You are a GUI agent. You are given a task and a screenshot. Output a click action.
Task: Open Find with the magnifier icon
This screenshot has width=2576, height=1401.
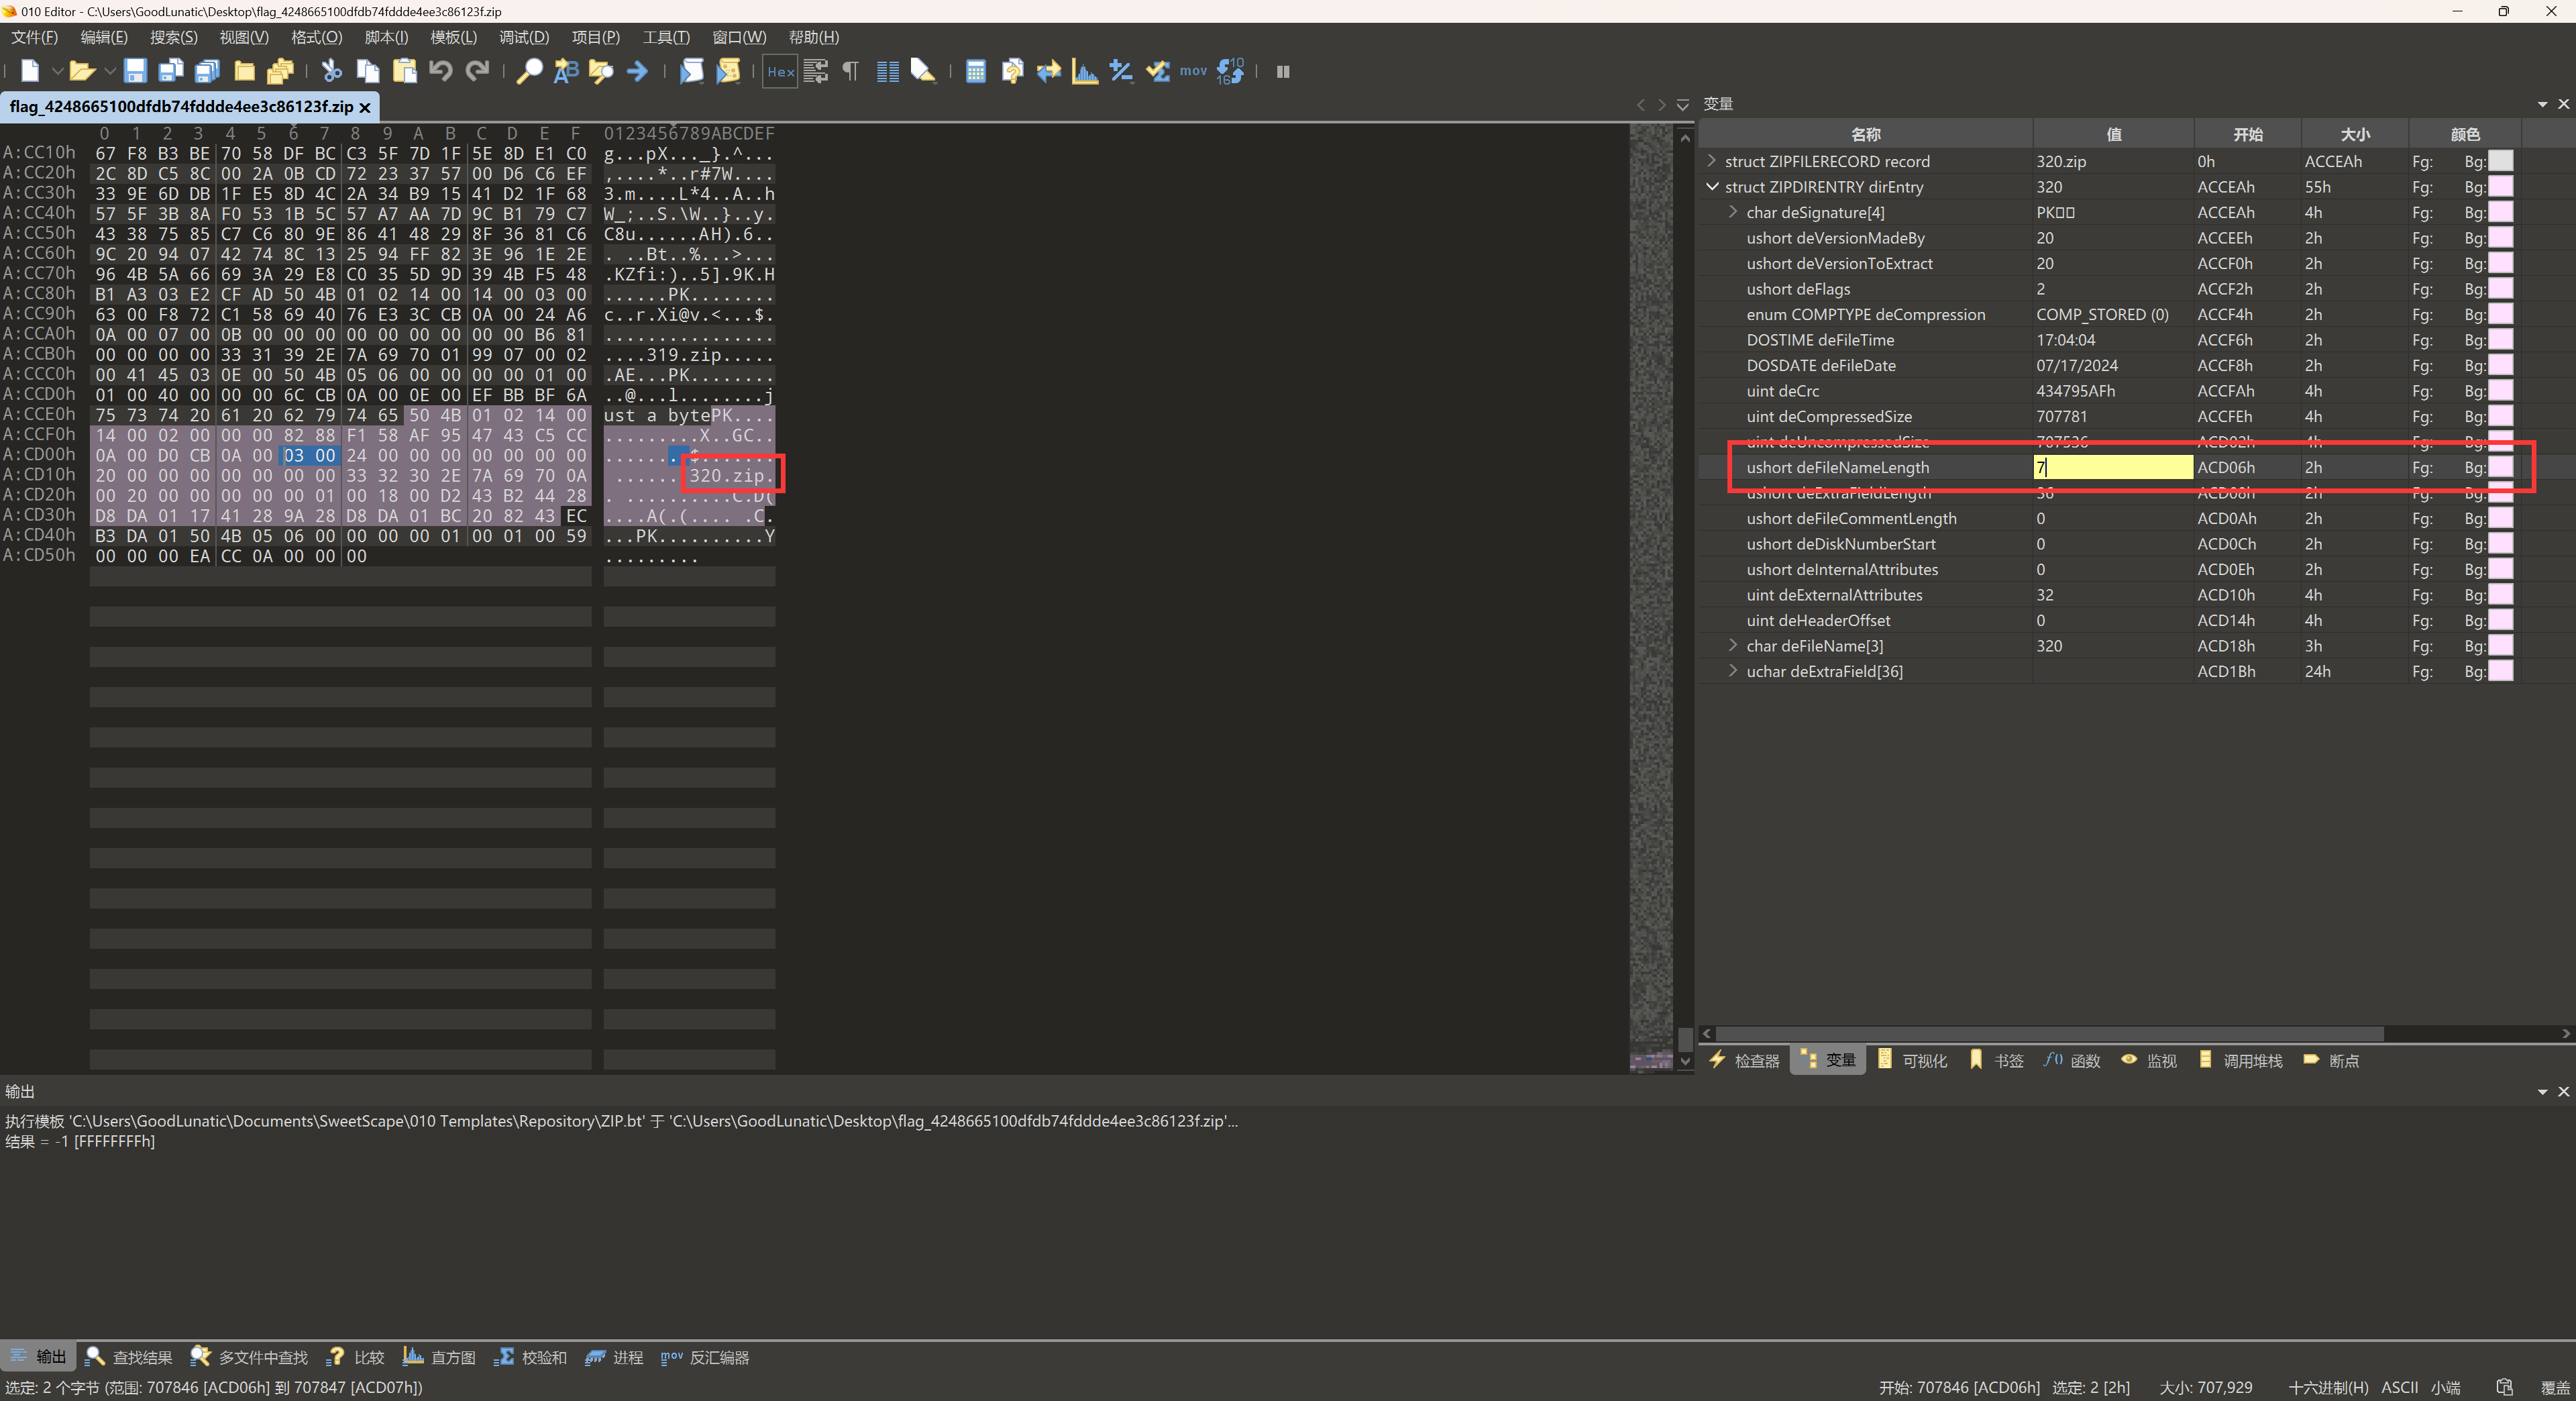pos(529,71)
